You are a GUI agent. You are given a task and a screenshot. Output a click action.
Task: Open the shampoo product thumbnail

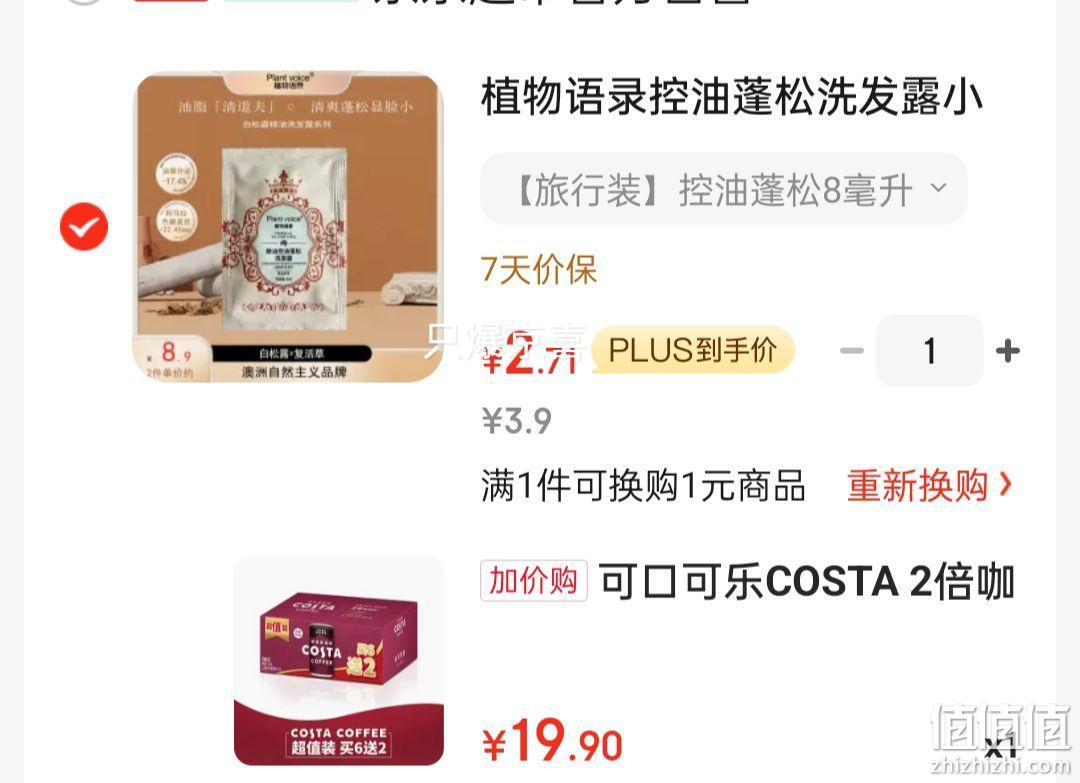point(288,227)
